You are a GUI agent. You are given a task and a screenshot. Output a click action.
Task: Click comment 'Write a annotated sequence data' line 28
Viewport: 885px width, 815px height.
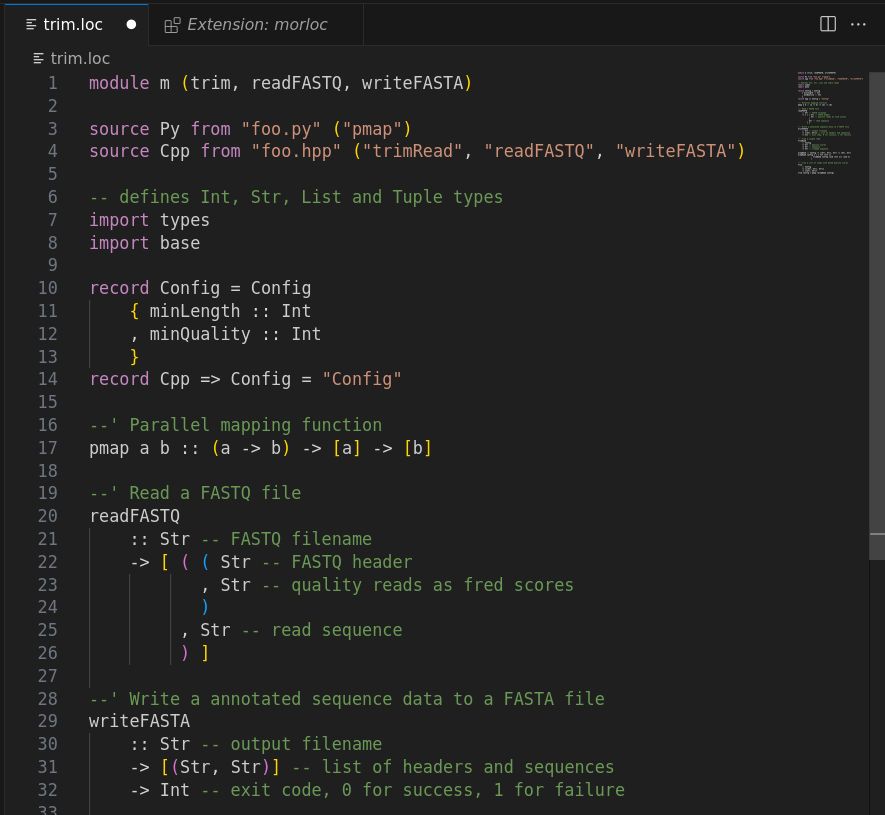(x=366, y=699)
